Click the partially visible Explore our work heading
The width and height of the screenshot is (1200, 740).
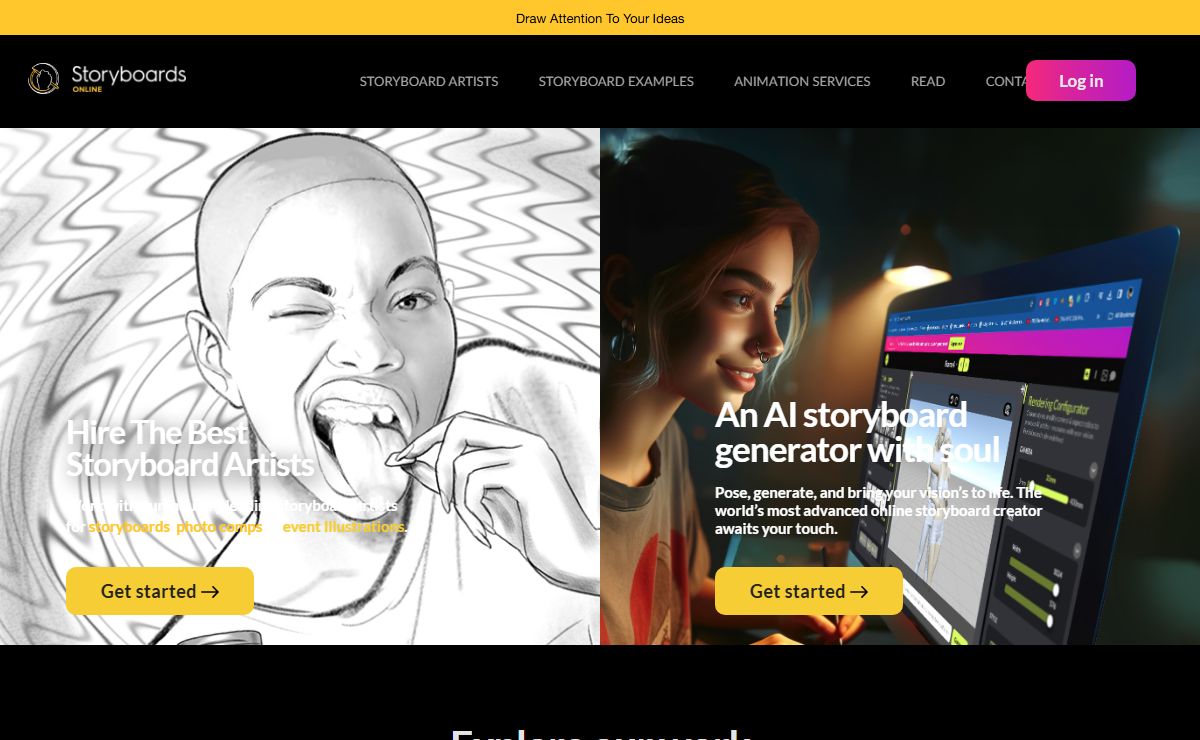(600, 733)
